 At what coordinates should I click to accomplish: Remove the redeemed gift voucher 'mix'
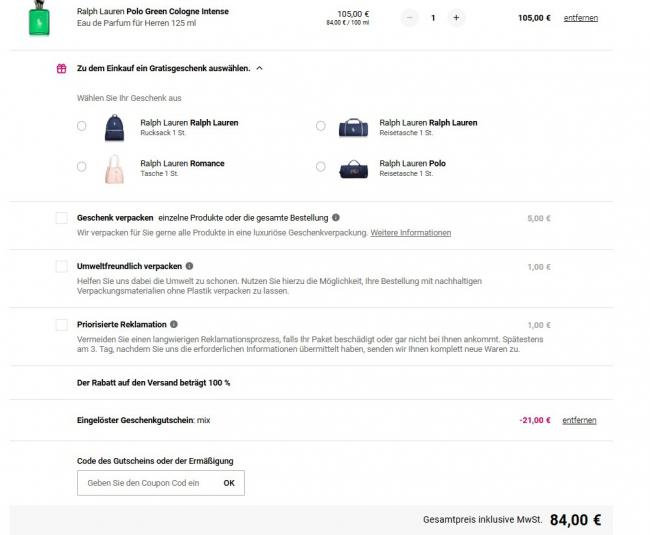(x=579, y=420)
